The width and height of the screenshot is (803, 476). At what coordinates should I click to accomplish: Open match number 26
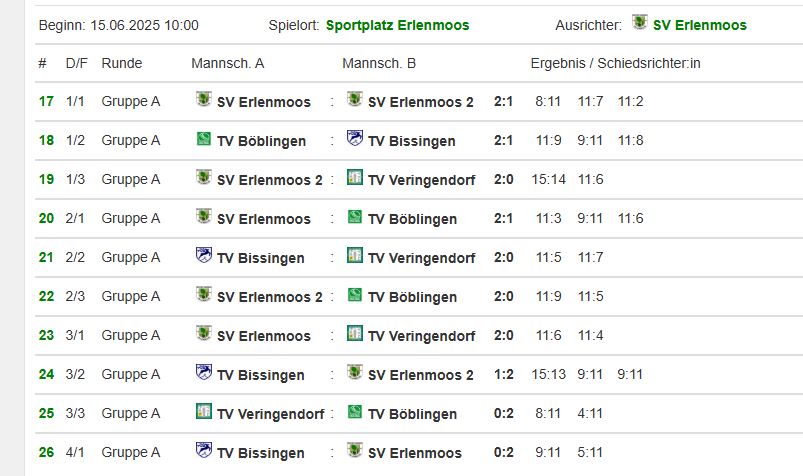coord(46,452)
